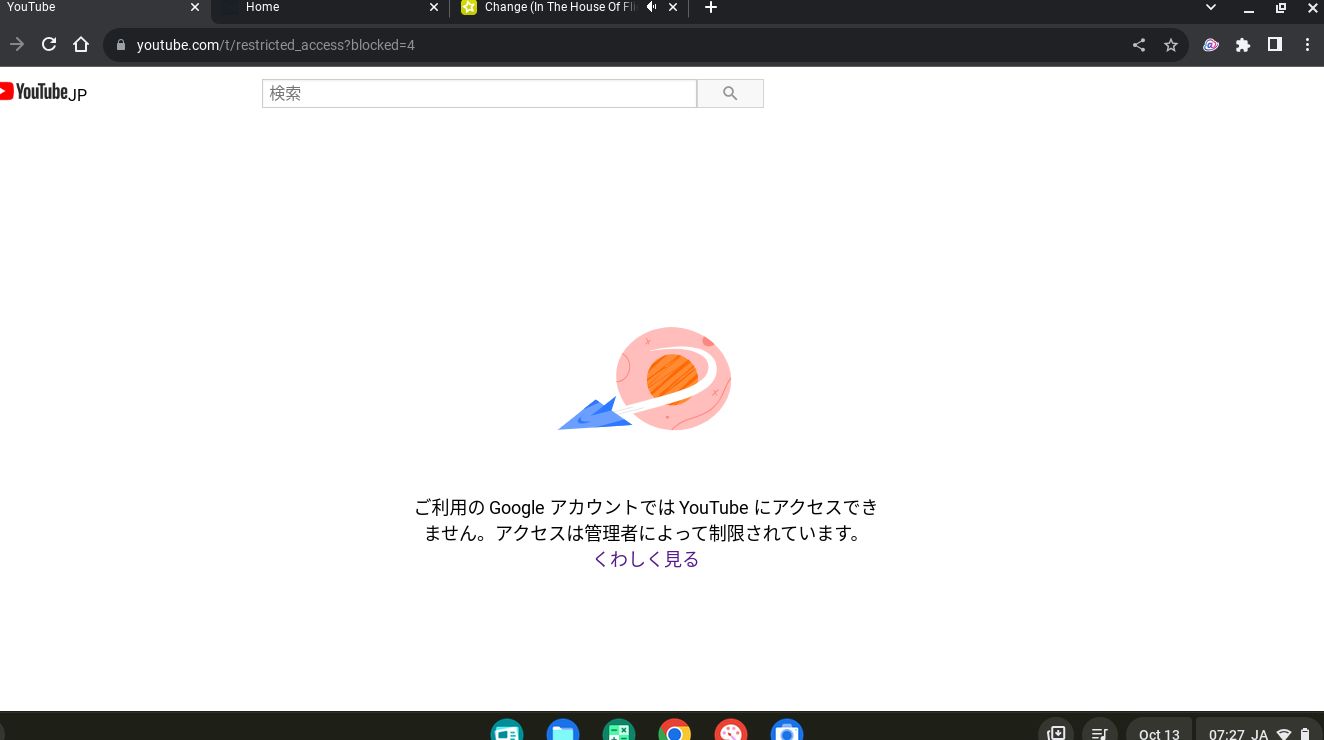View site info via the lock icon
The image size is (1324, 740).
pos(121,45)
